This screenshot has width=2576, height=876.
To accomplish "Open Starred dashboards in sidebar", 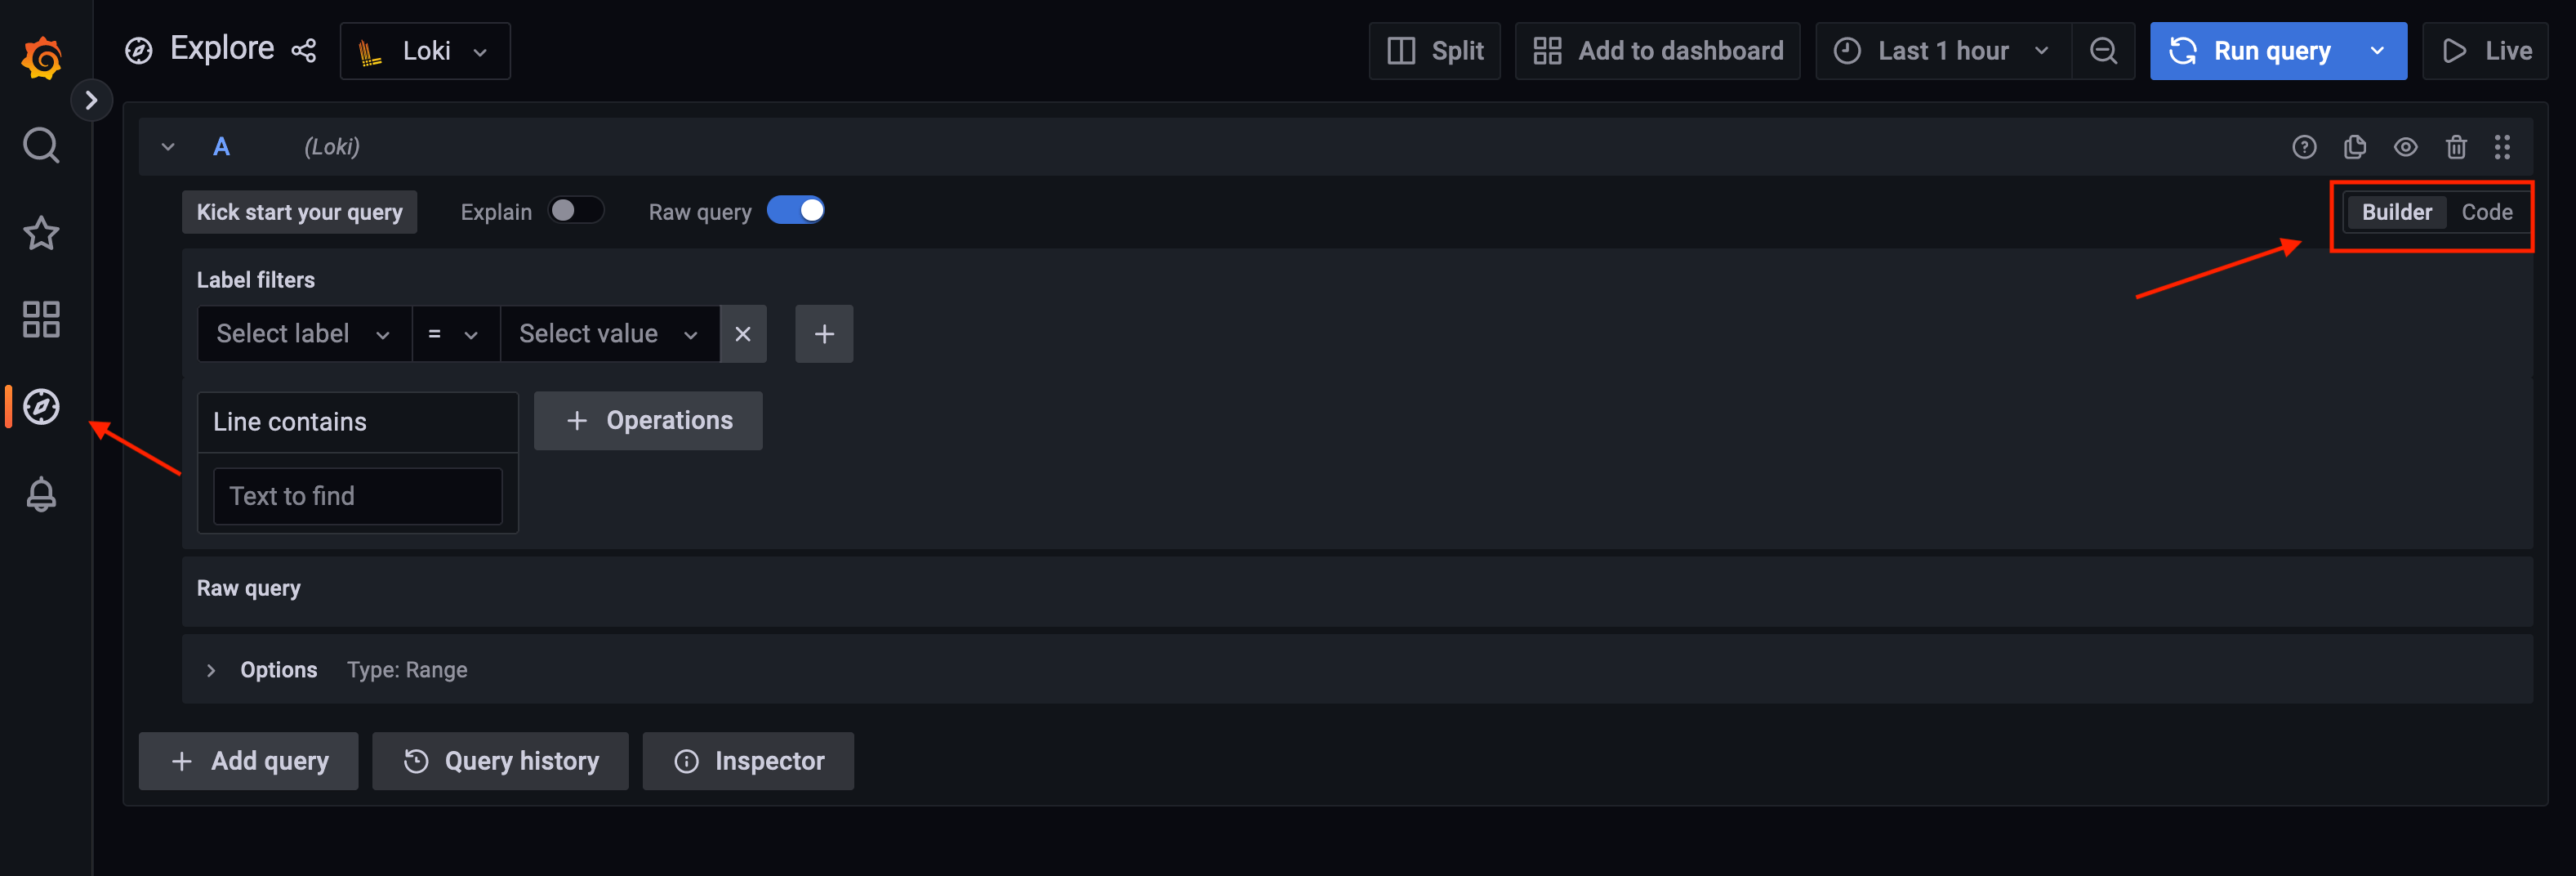I will (x=41, y=233).
